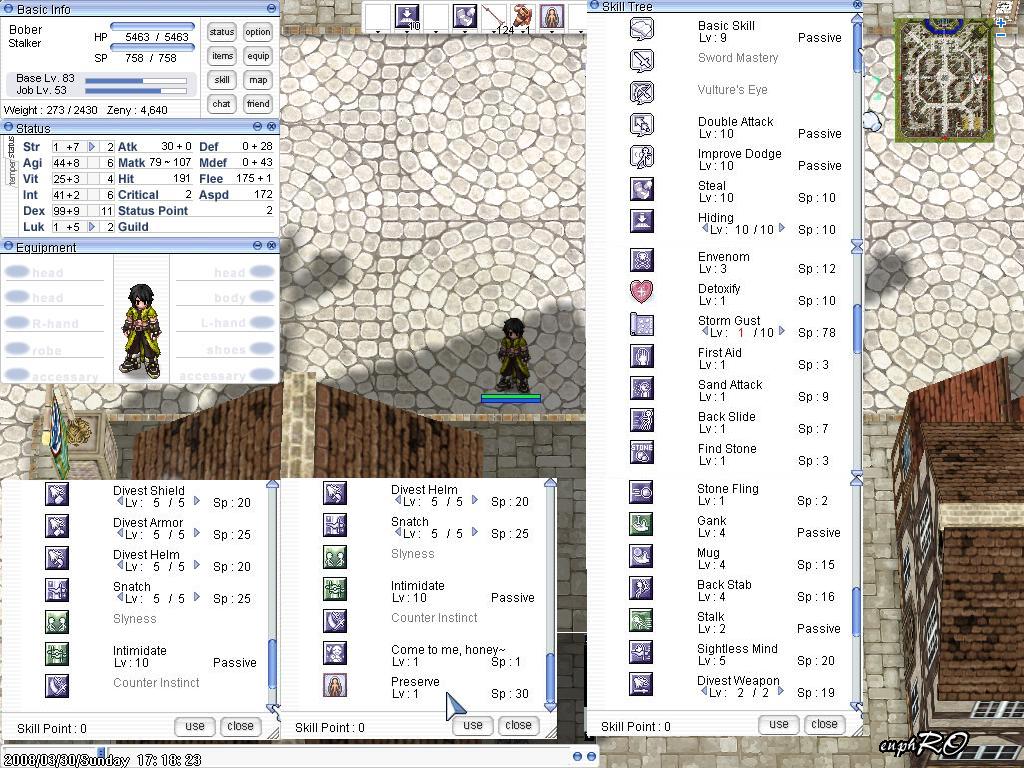The height and width of the screenshot is (768, 1024).
Task: Zoom in the minimap with plus
Action: [1001, 22]
